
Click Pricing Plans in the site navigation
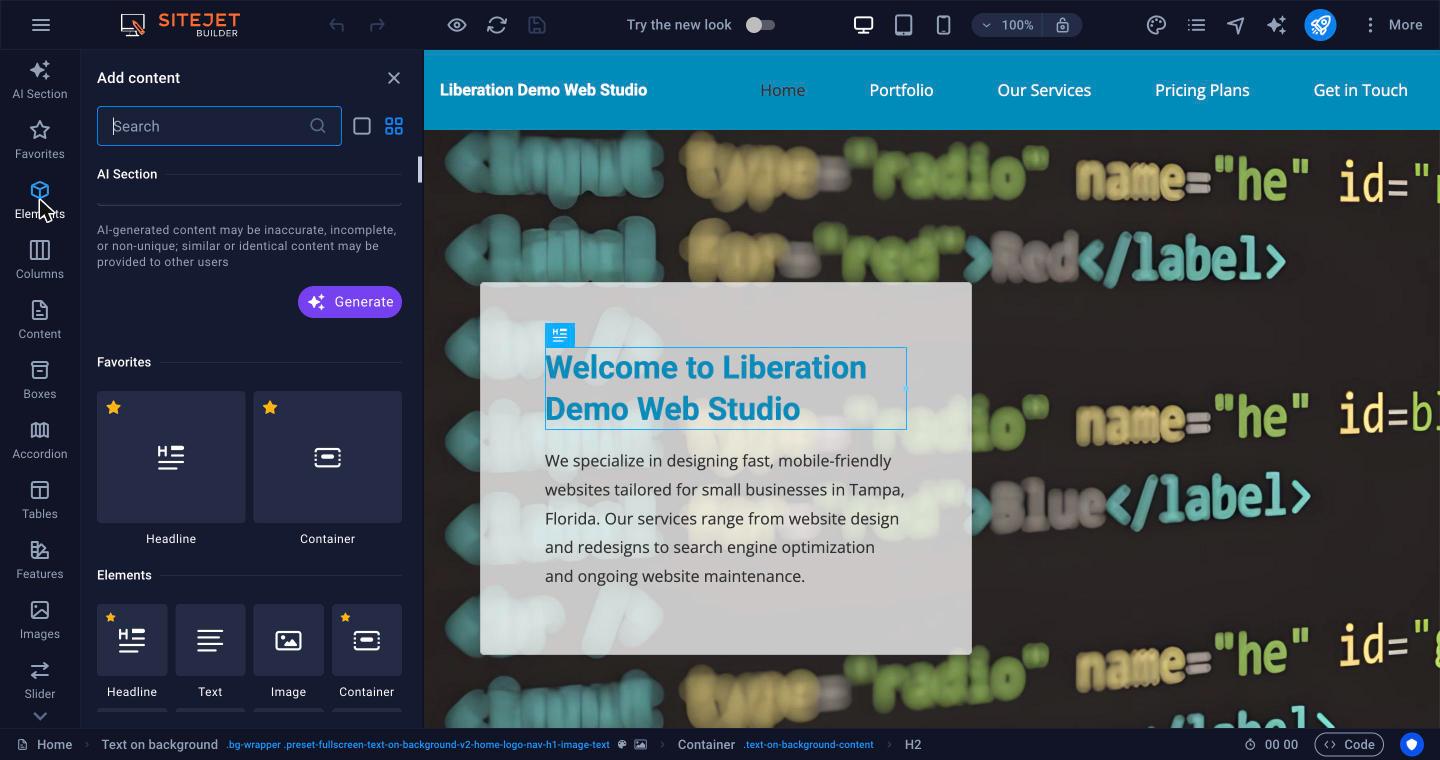[x=1202, y=90]
